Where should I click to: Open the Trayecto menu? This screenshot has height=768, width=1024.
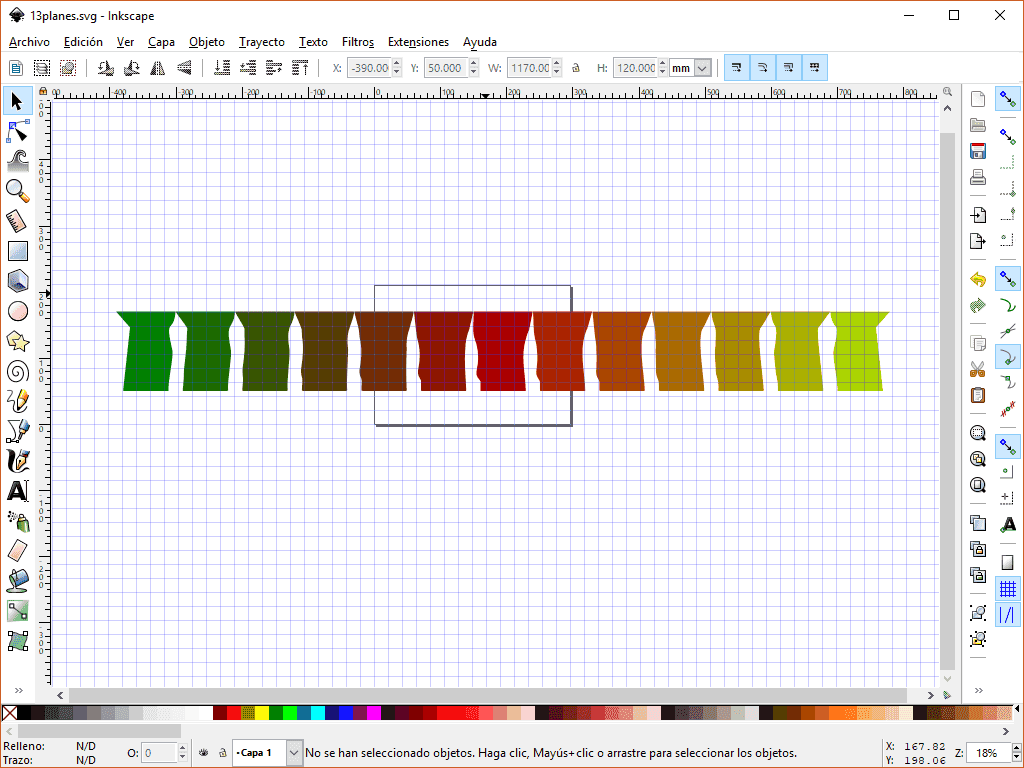pyautogui.click(x=261, y=42)
